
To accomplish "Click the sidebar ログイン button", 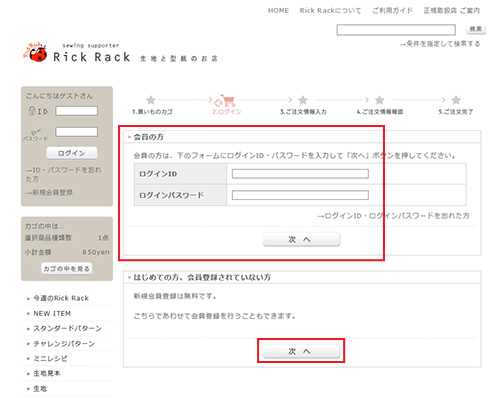I will click(x=72, y=153).
